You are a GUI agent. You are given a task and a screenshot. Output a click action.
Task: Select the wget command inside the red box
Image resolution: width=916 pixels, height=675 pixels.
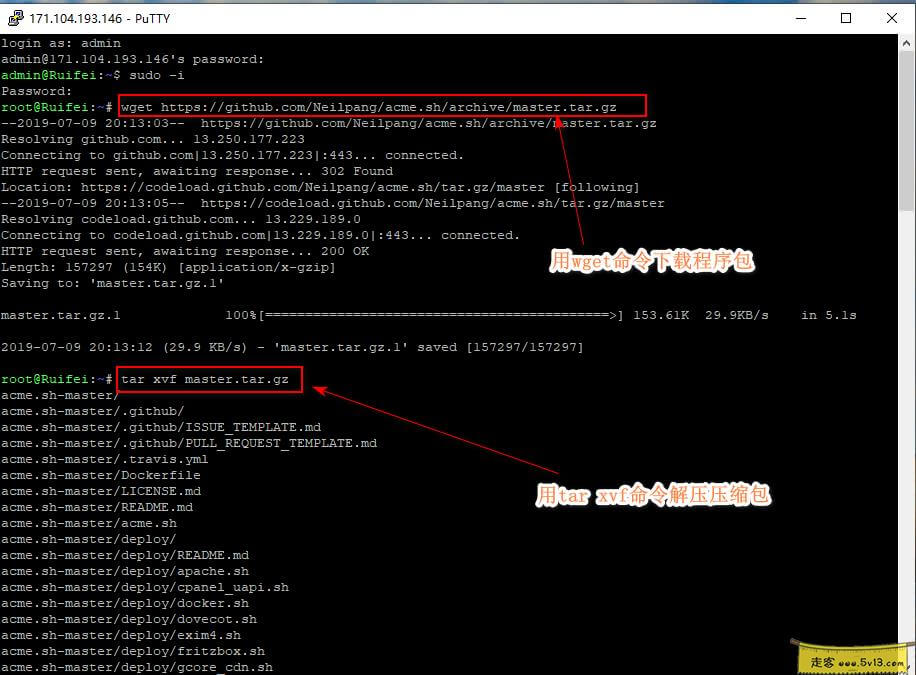coord(380,106)
